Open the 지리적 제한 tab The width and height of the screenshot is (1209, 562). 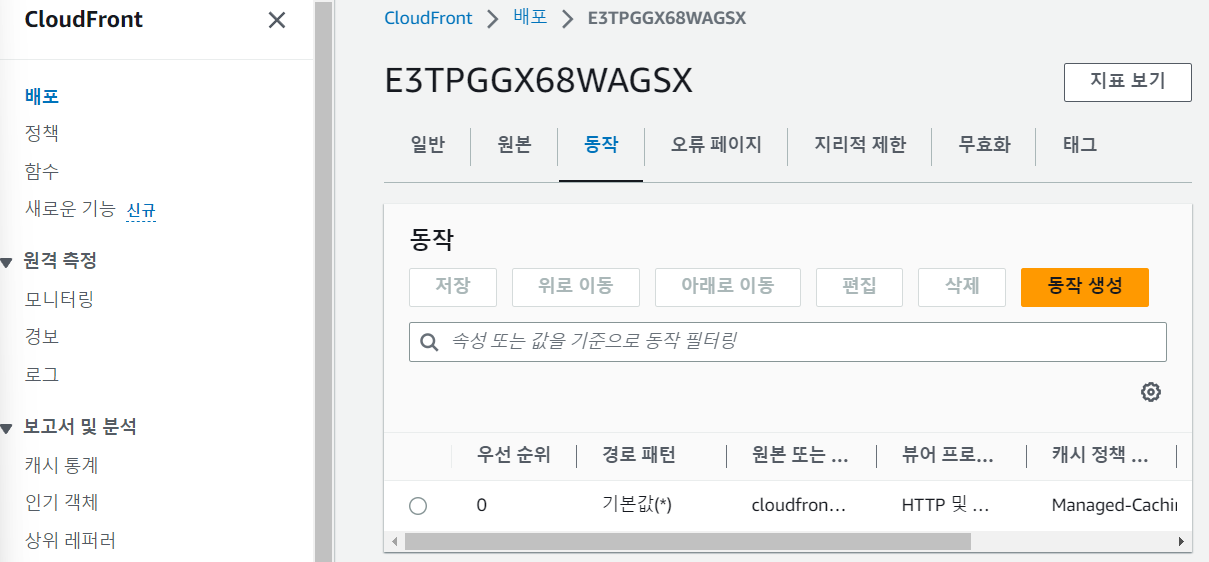click(x=860, y=145)
